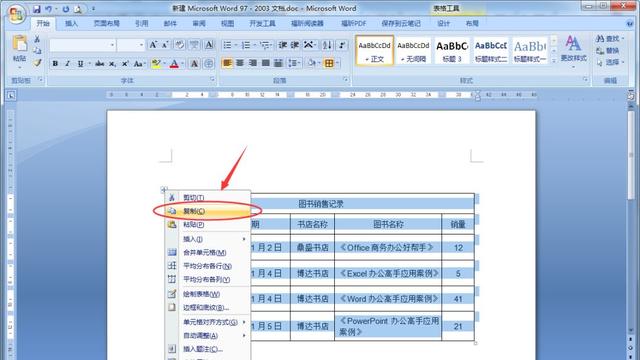Viewport: 640px width, 360px height.
Task: Click the Decrease Indent icon
Action: 282,44
